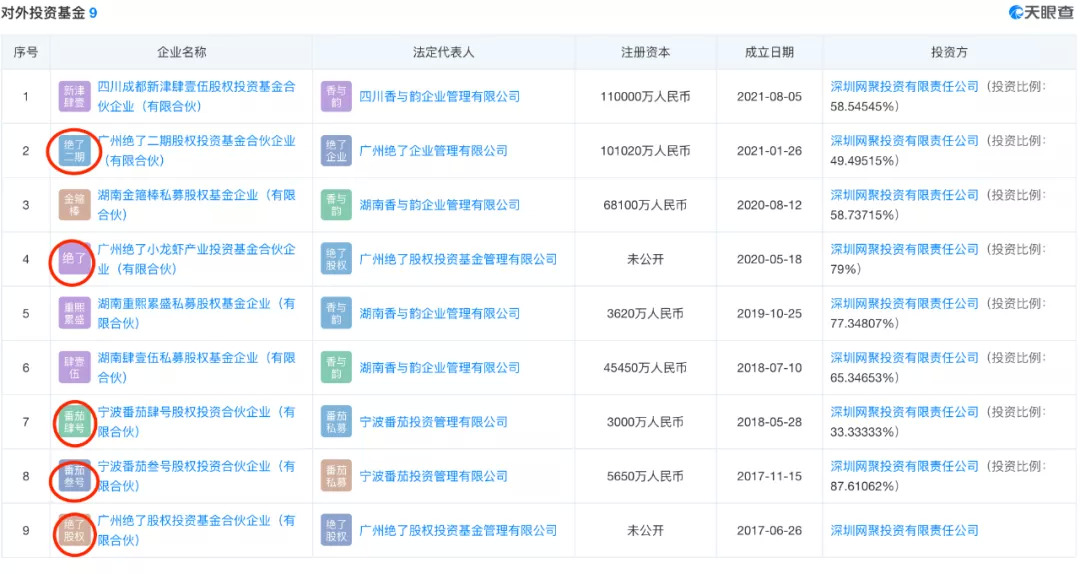The width and height of the screenshot is (1080, 574).
Task: Click the 番茄叁号 badge icon
Action: click(x=75, y=476)
